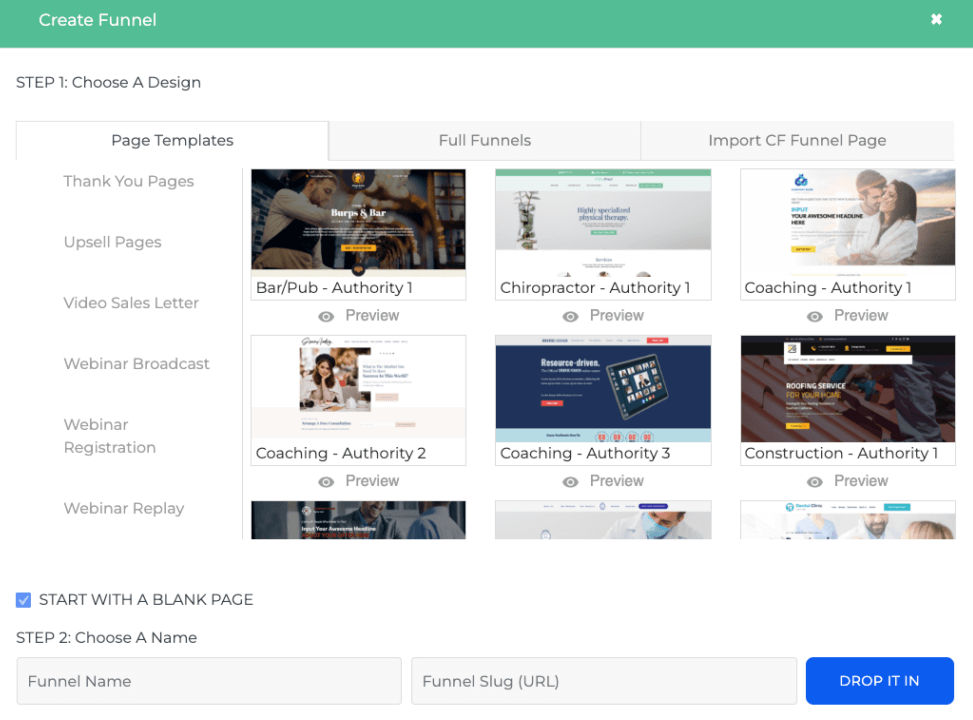Open preview for Bar/Pub - Authority 1 template

click(358, 315)
